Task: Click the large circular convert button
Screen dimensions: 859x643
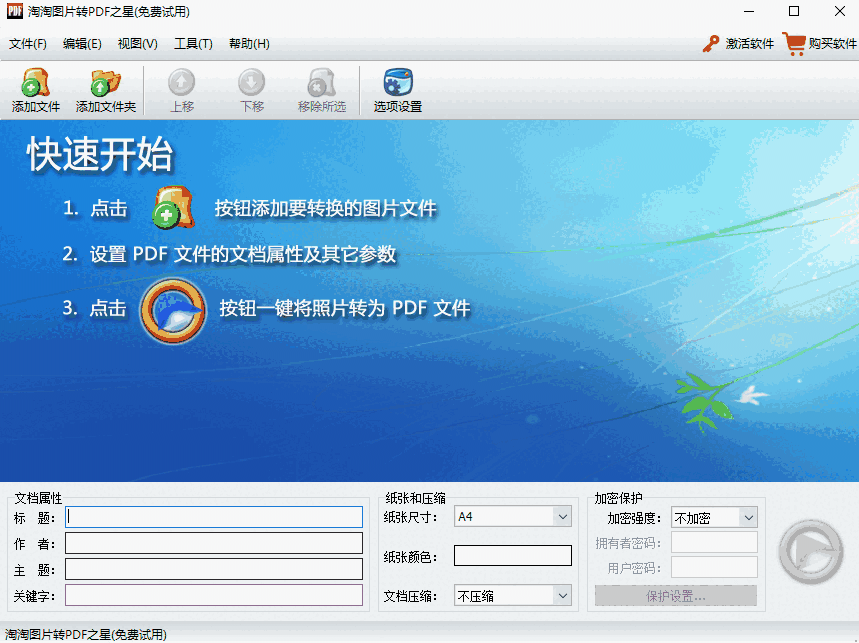Action: coord(810,551)
